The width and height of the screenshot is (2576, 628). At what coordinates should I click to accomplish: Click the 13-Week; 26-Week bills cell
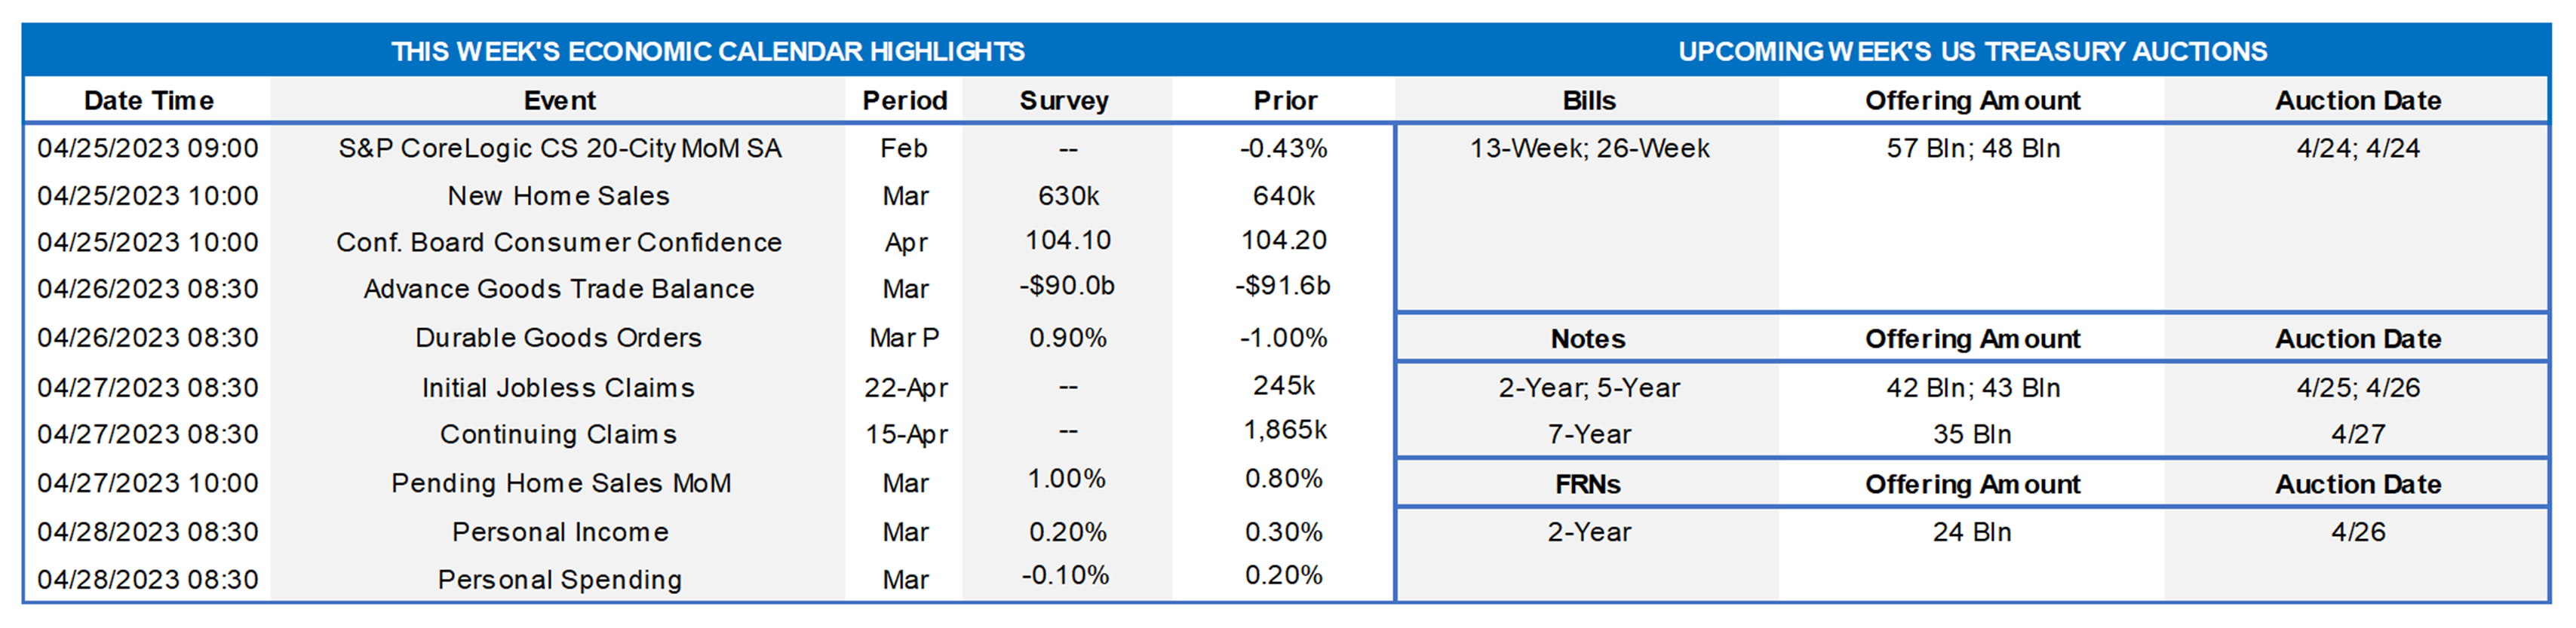click(x=1589, y=149)
